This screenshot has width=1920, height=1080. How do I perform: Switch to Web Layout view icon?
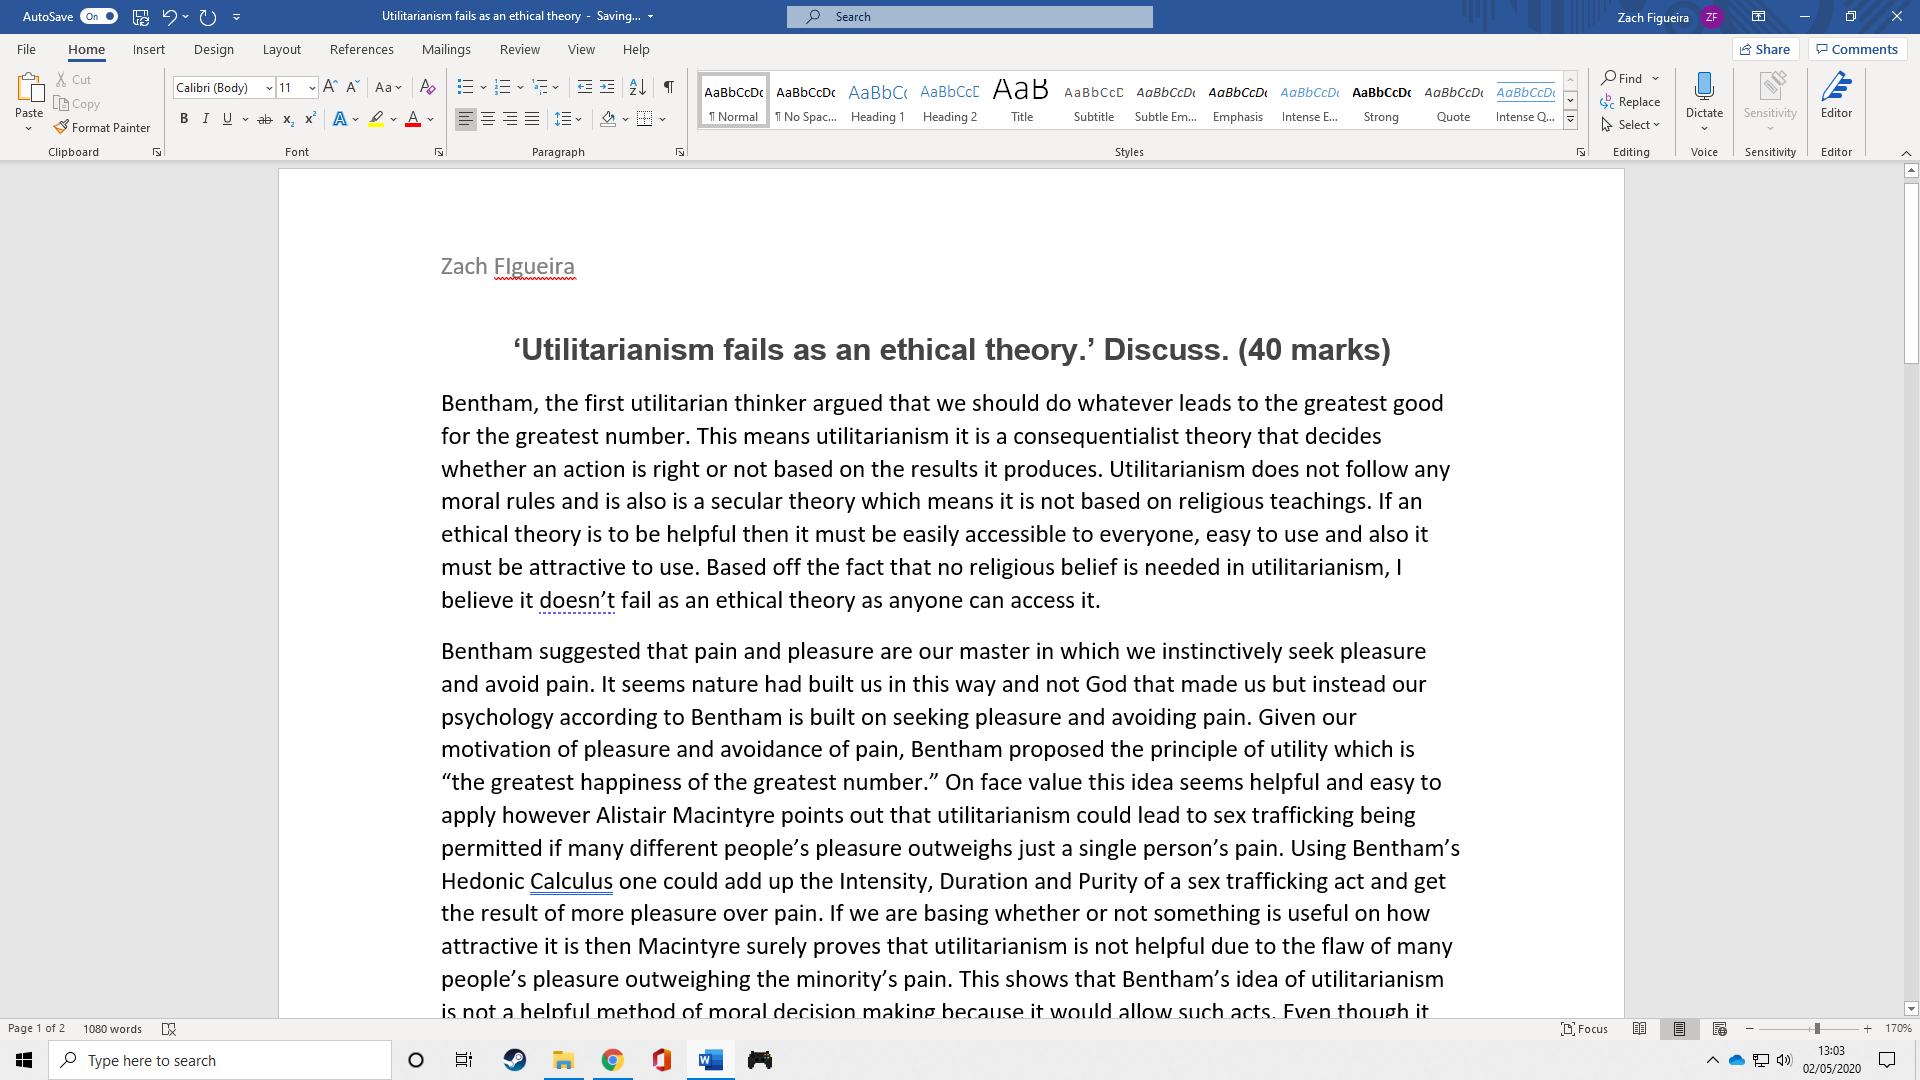click(1719, 1028)
